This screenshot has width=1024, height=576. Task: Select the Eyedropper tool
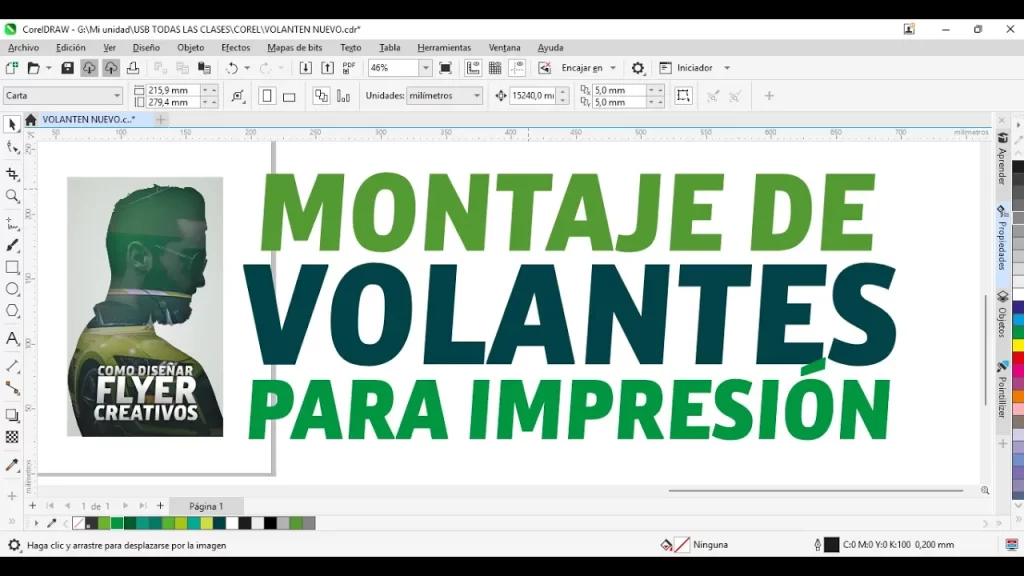[12, 465]
